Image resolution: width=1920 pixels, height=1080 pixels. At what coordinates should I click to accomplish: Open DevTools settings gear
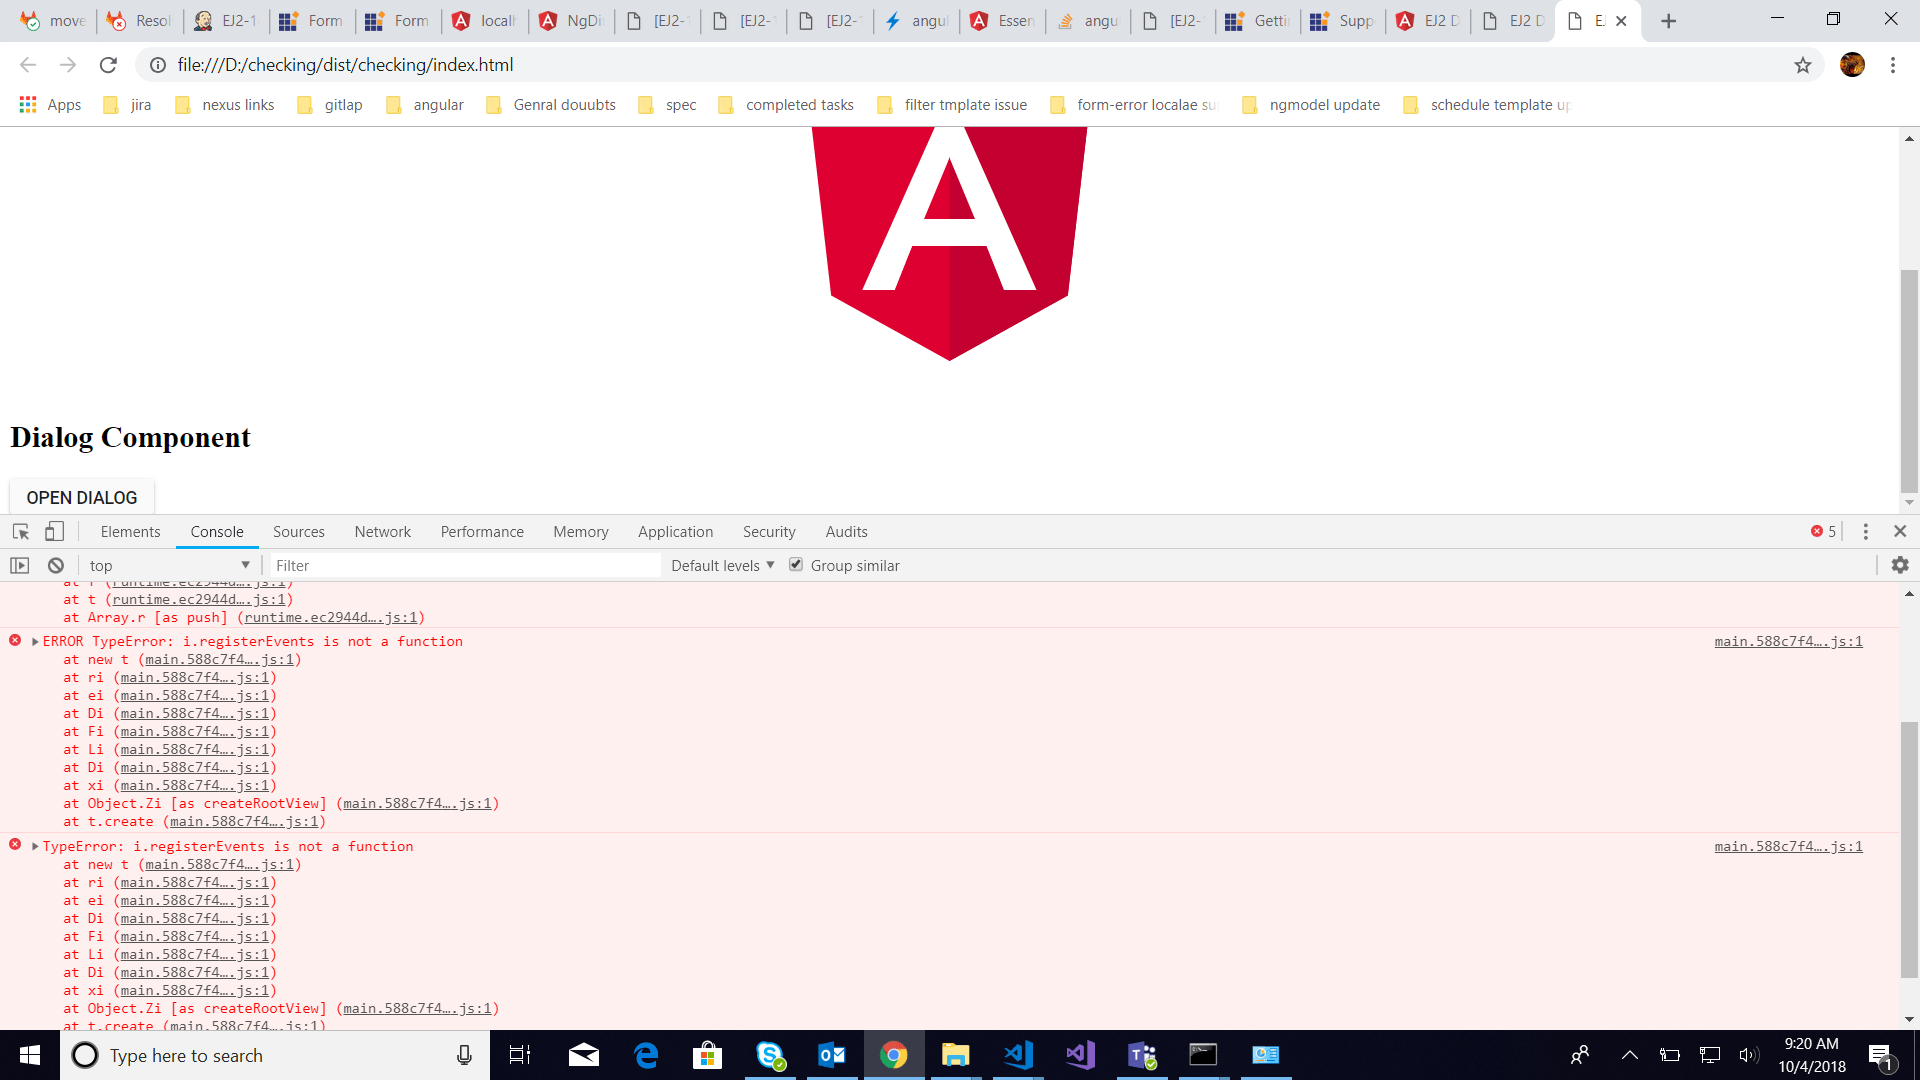1900,565
